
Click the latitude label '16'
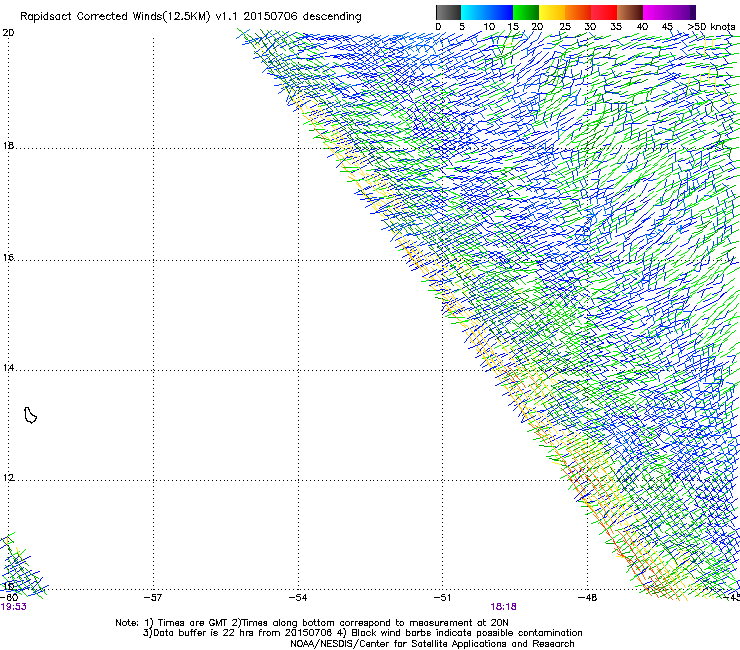(x=8, y=257)
